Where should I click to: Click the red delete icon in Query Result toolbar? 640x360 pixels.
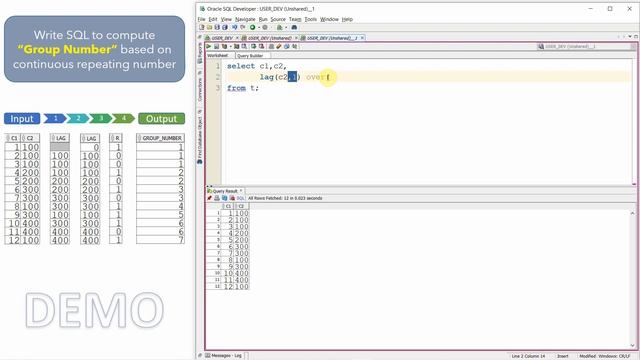(x=232, y=198)
